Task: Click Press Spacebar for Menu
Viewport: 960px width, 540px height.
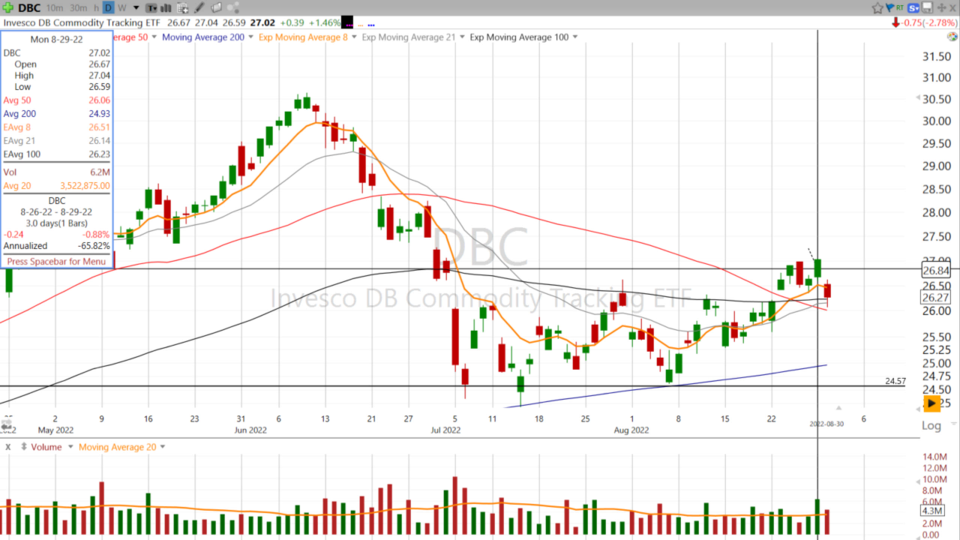Action: tap(57, 261)
